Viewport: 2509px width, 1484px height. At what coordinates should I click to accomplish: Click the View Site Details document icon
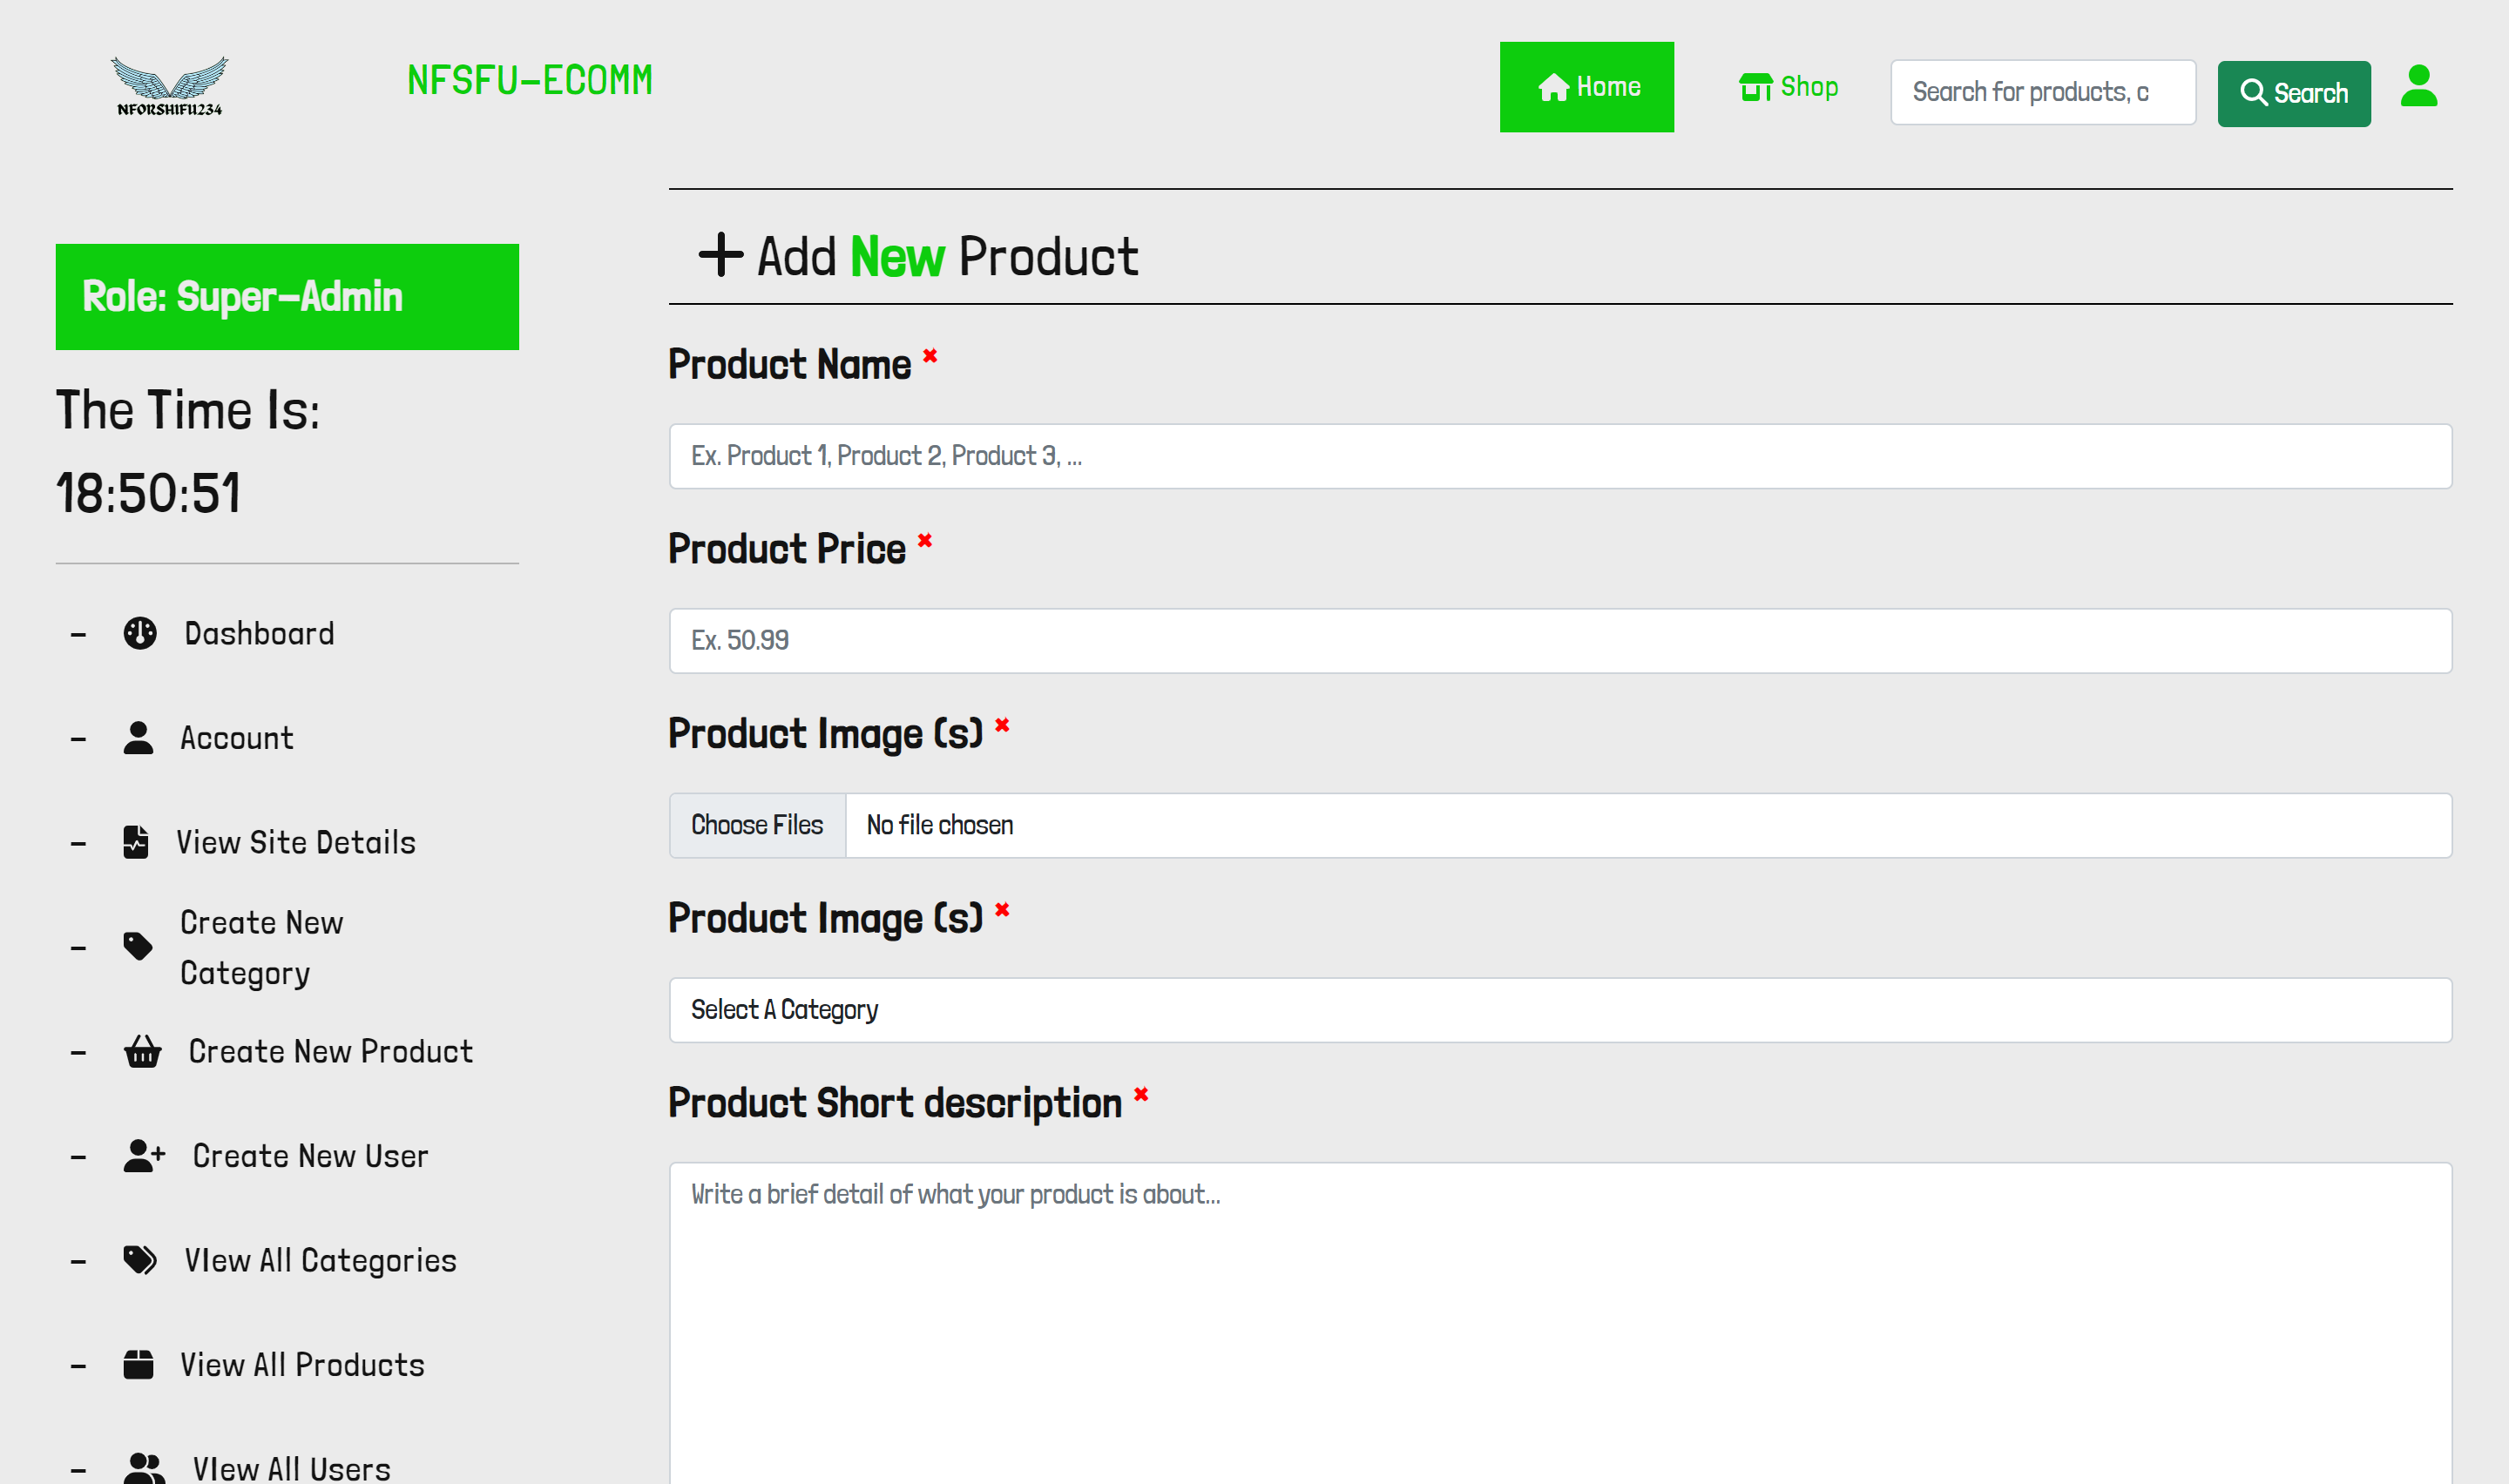136,842
